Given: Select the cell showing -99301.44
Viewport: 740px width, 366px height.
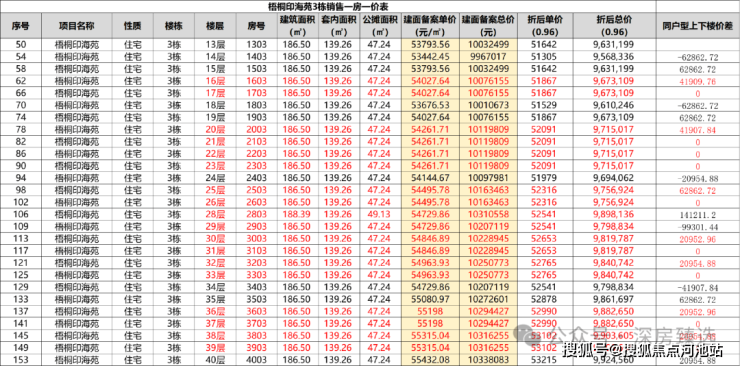Looking at the screenshot, I should [x=698, y=226].
